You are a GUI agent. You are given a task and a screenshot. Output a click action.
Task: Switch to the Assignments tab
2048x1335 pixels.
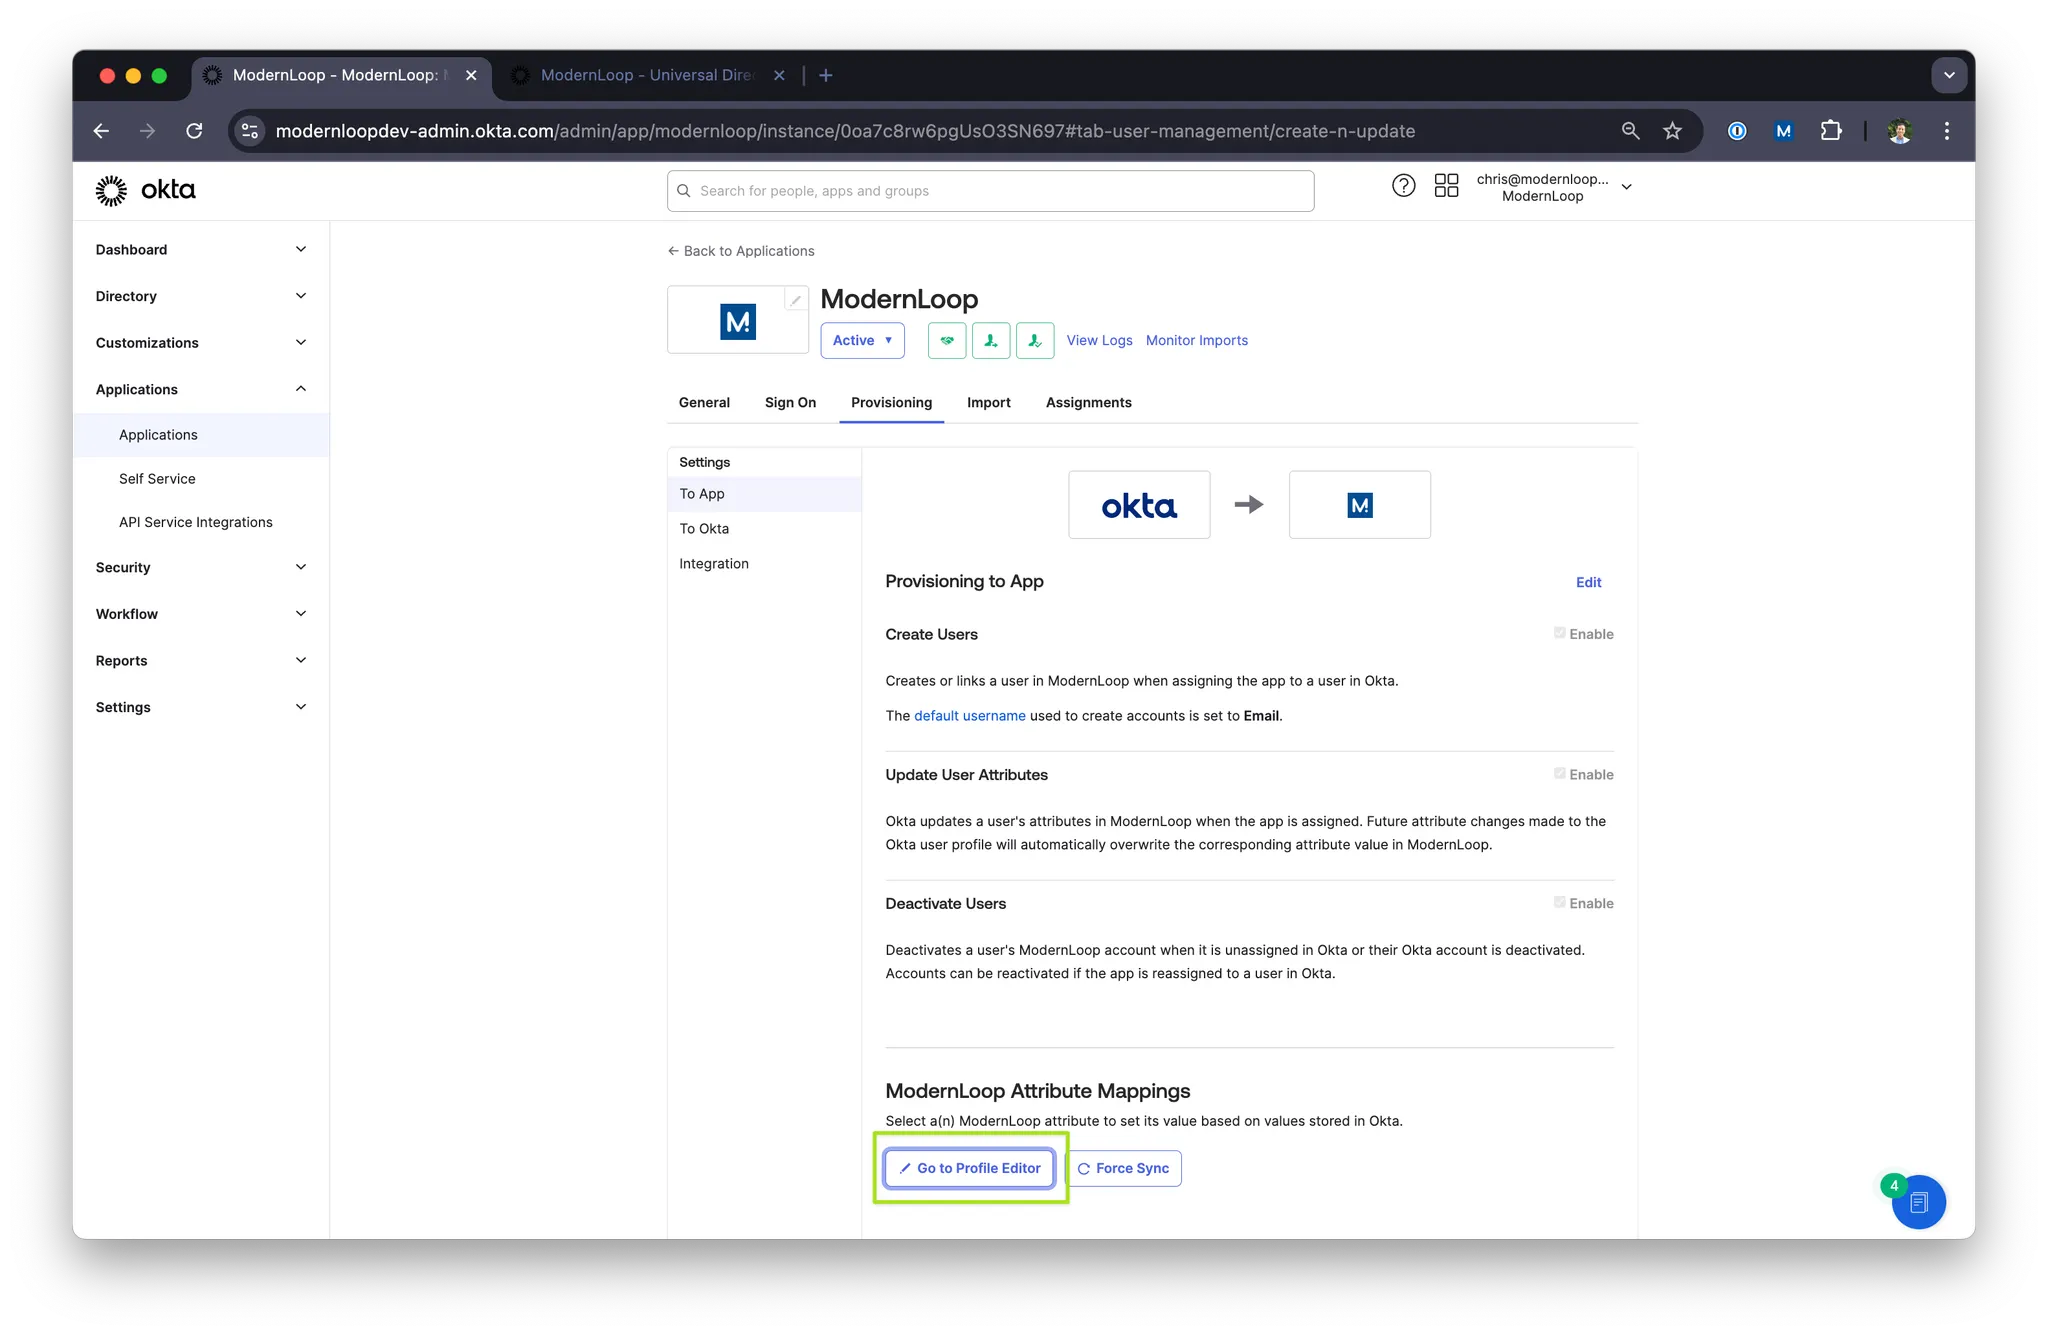pyautogui.click(x=1088, y=402)
